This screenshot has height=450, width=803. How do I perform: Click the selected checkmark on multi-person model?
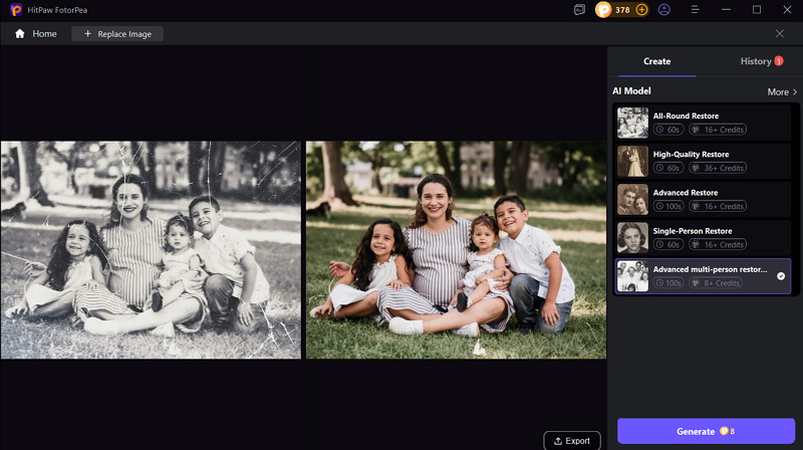(x=780, y=276)
